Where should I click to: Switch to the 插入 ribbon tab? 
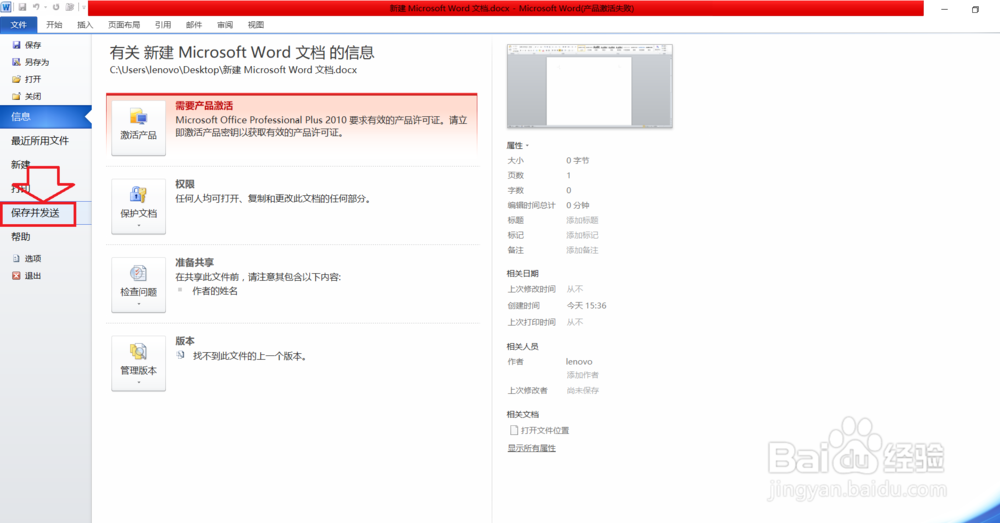click(85, 24)
